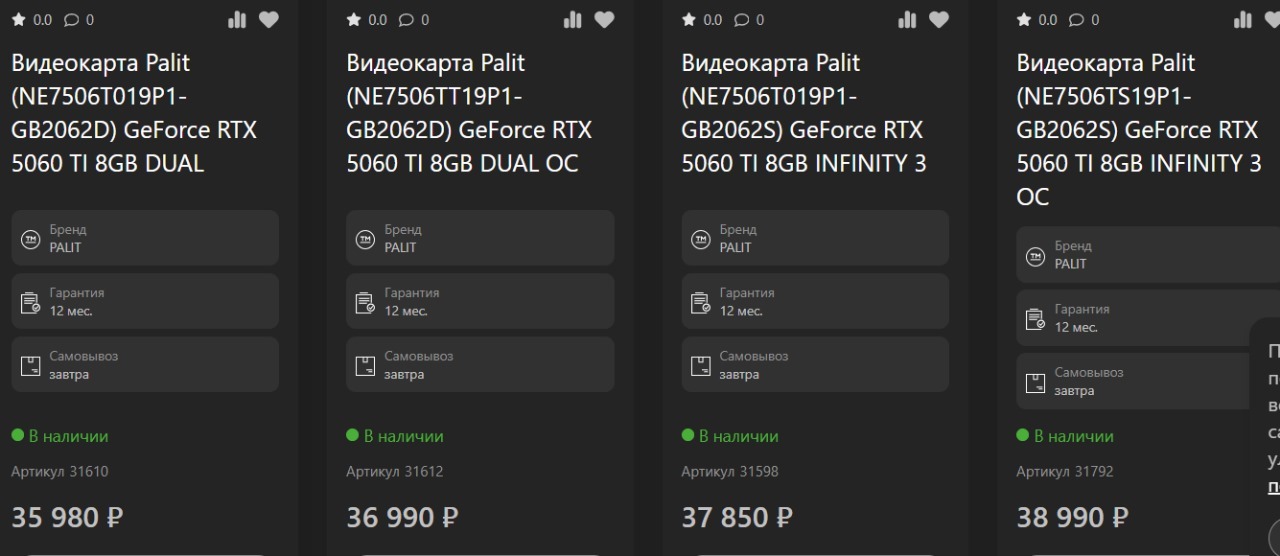Favorite the INFINITY 3 card with heart icon

[x=938, y=19]
